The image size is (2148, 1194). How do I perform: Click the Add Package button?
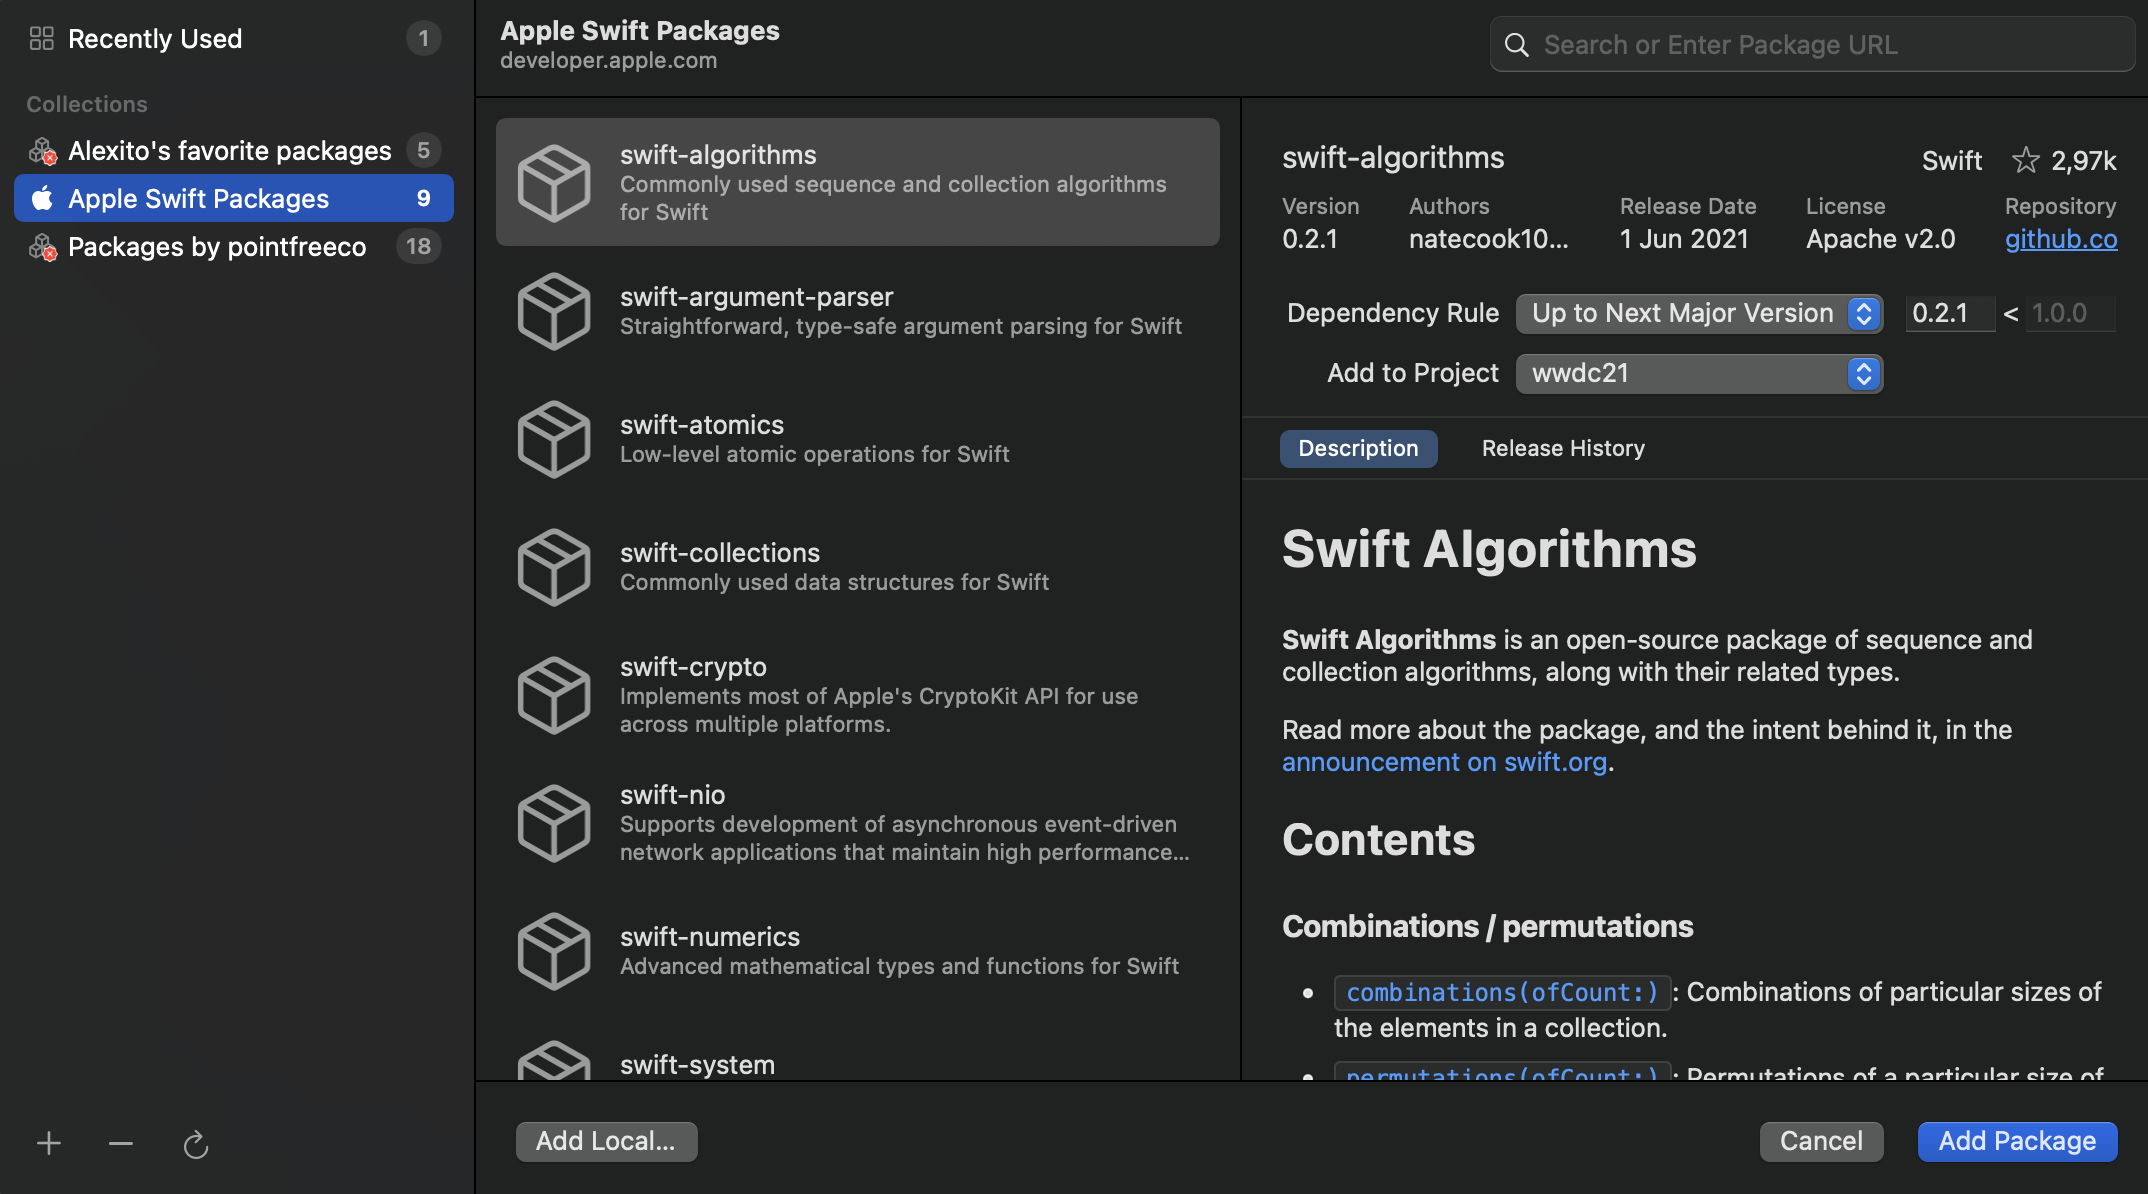[x=2017, y=1141]
